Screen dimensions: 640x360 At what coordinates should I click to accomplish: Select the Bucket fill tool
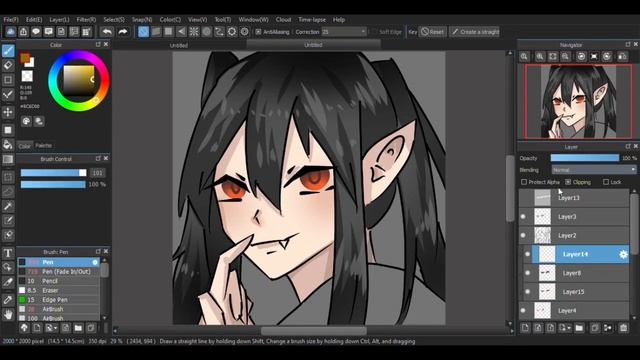pyautogui.click(x=8, y=144)
